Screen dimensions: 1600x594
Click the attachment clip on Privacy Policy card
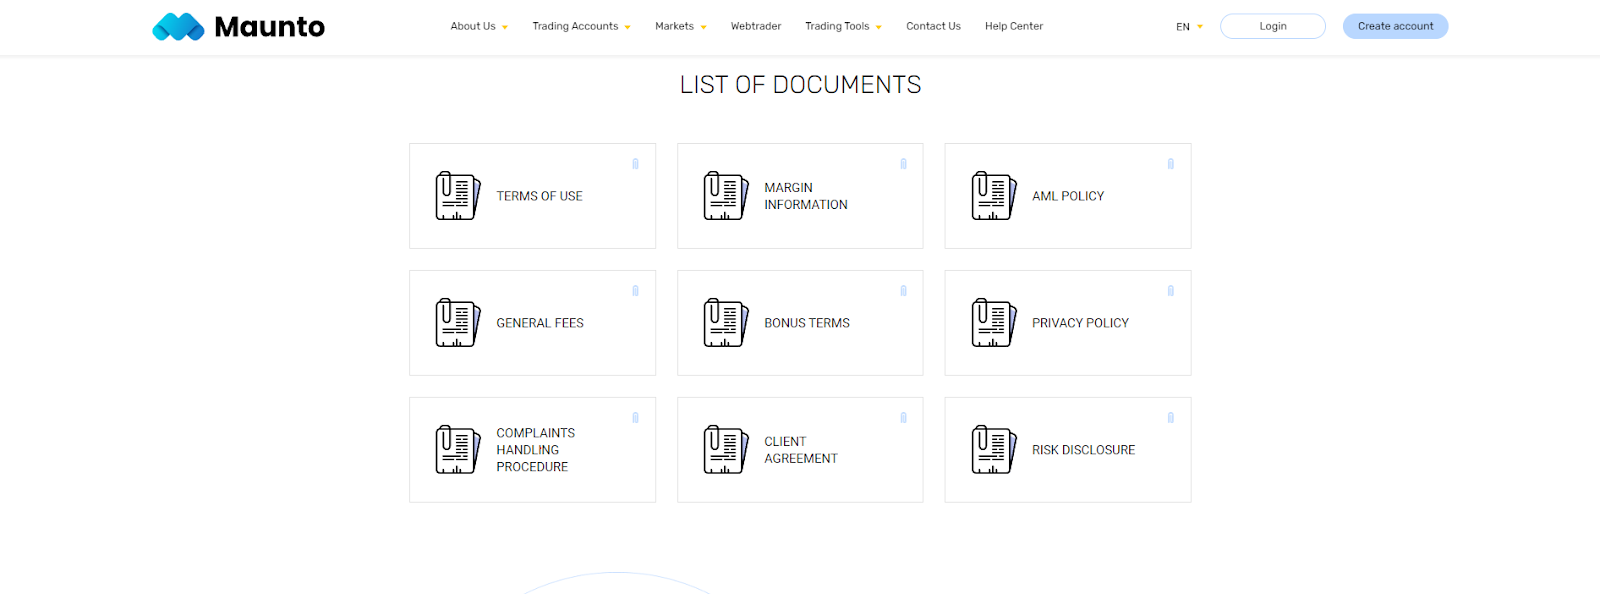(1171, 291)
